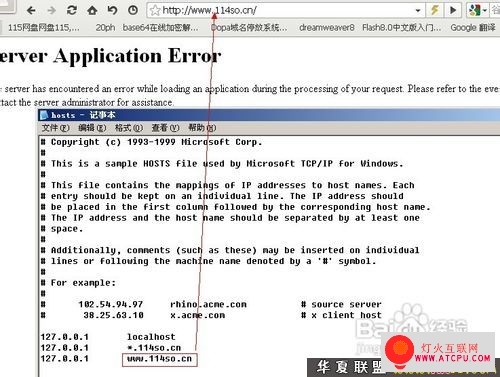This screenshot has height=377, width=500.
Task: Open the Flash8.0中文版入门 bookmark
Action: 402,28
